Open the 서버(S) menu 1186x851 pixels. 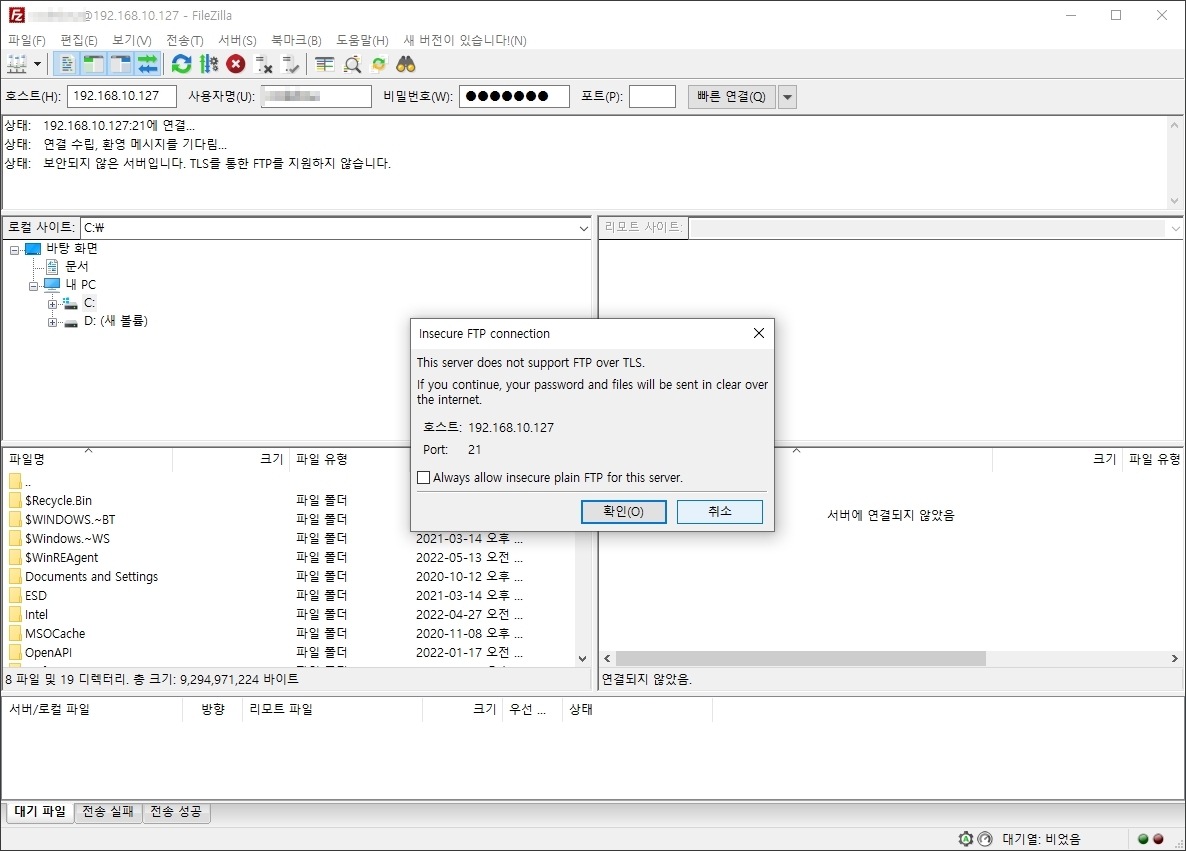click(238, 40)
